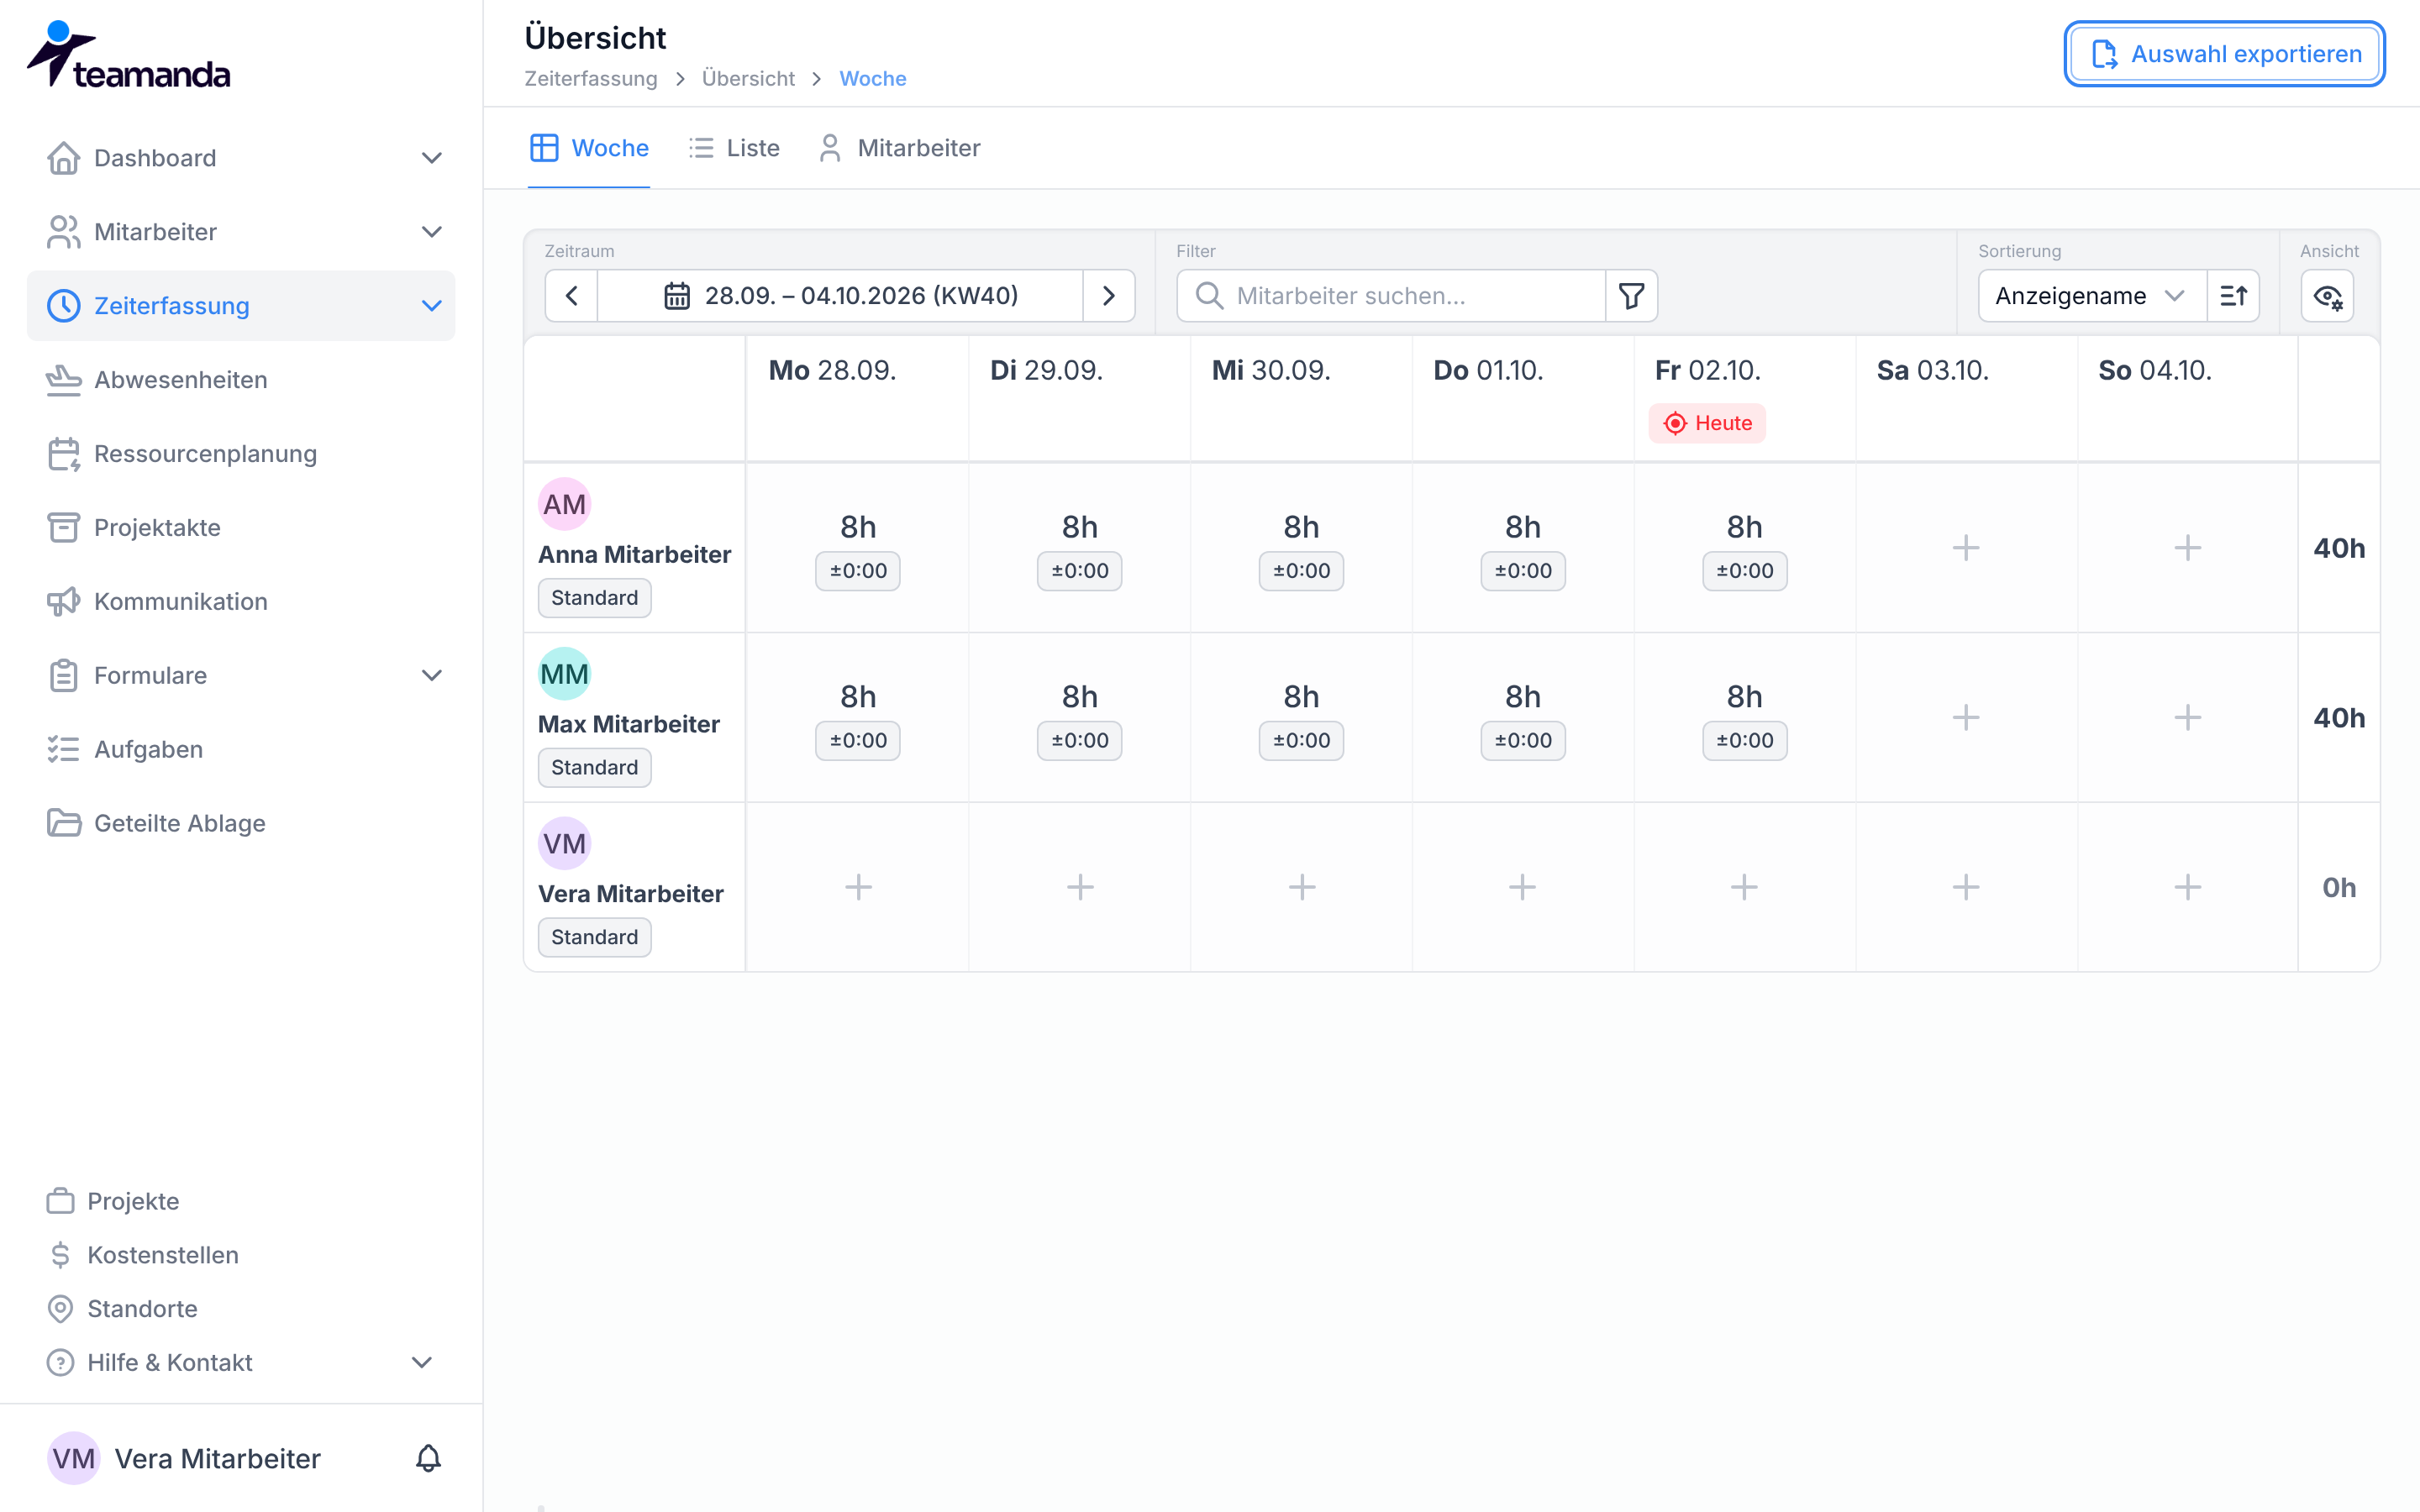The image size is (2420, 1512).
Task: Open Abwesenheiten in sidebar
Action: (x=241, y=380)
